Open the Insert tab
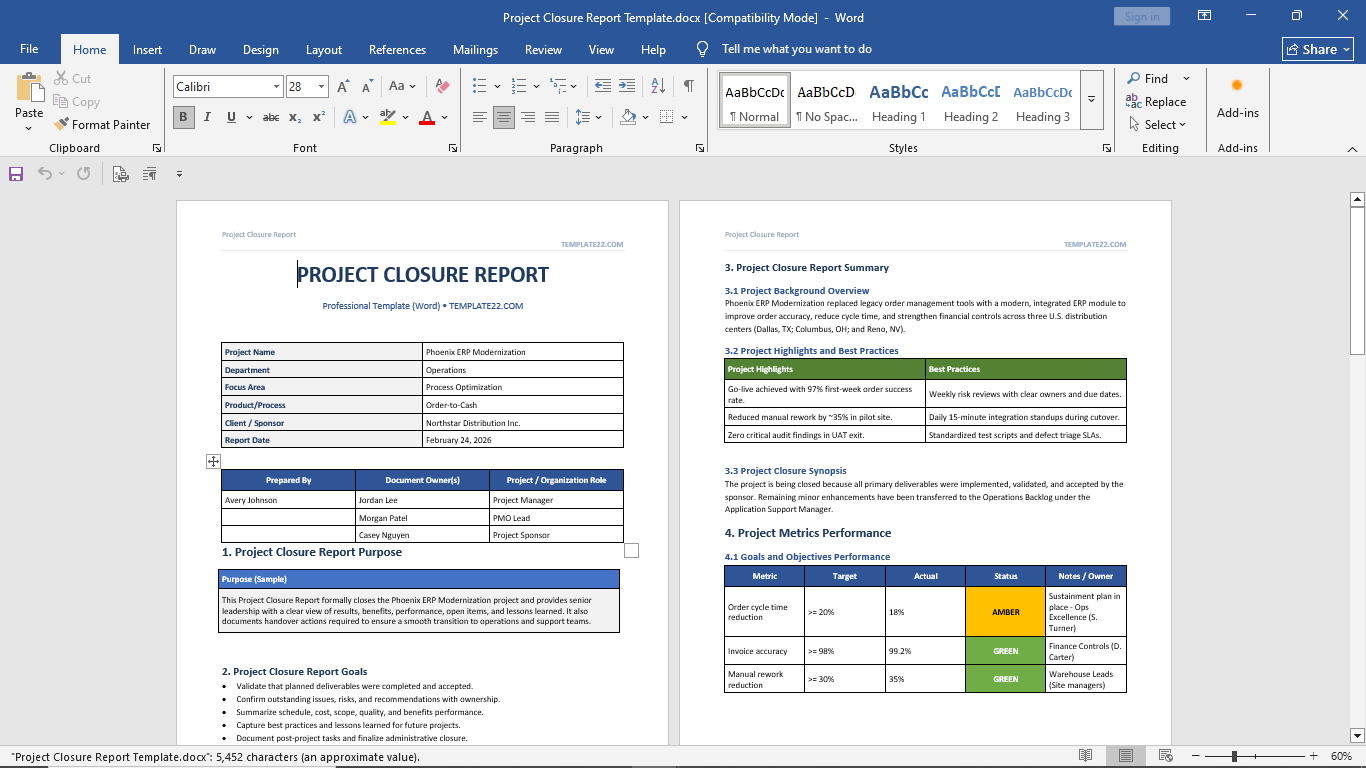 click(x=147, y=50)
